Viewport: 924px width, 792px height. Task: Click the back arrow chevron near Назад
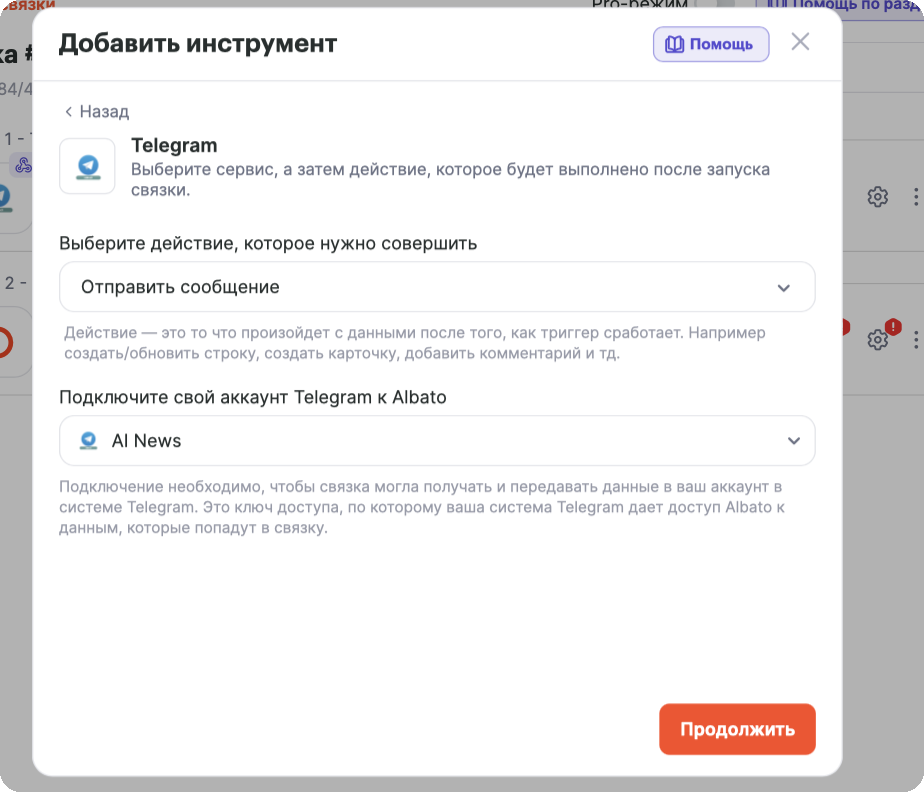68,111
